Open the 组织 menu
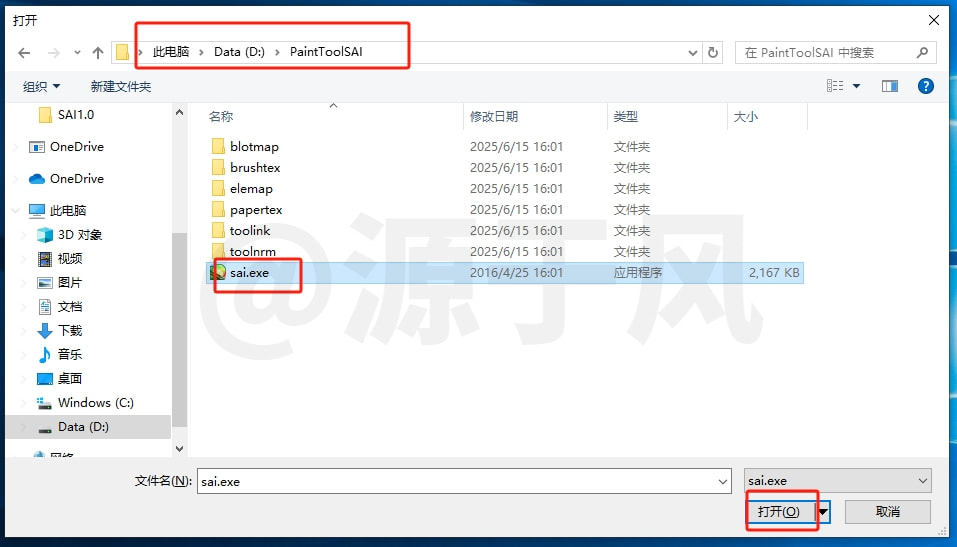The image size is (957, 547). pyautogui.click(x=42, y=87)
